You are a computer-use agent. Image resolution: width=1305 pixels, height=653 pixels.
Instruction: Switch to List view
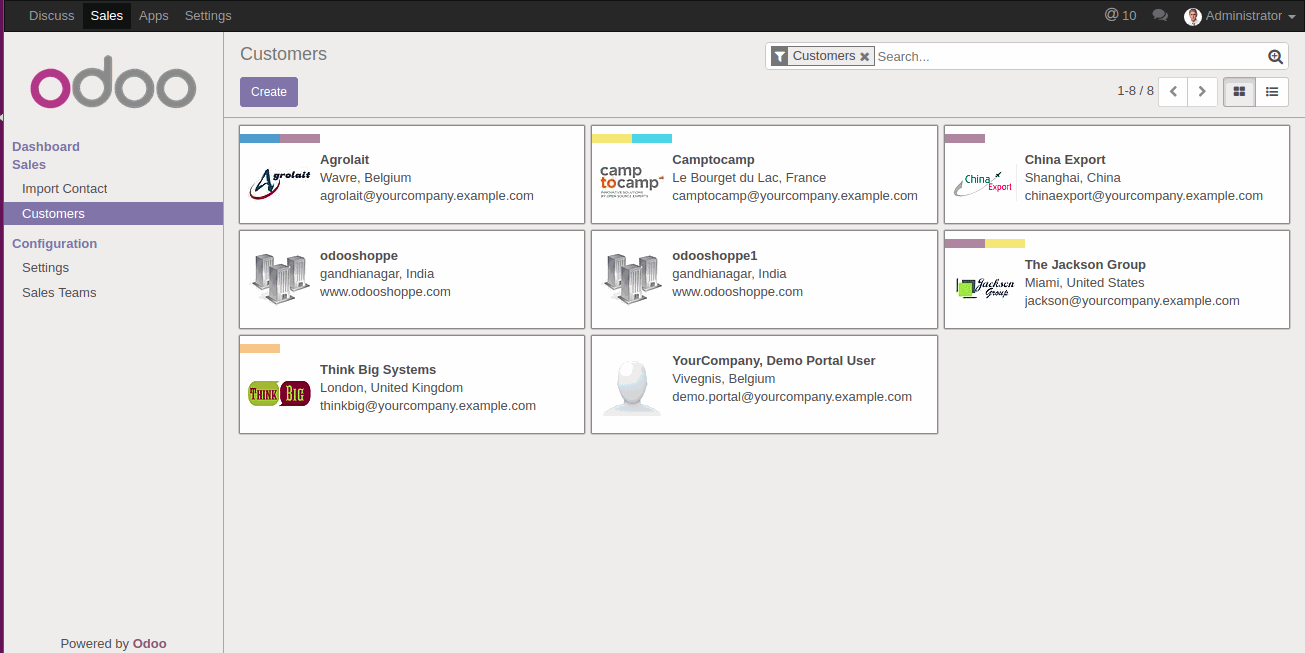pyautogui.click(x=1272, y=91)
